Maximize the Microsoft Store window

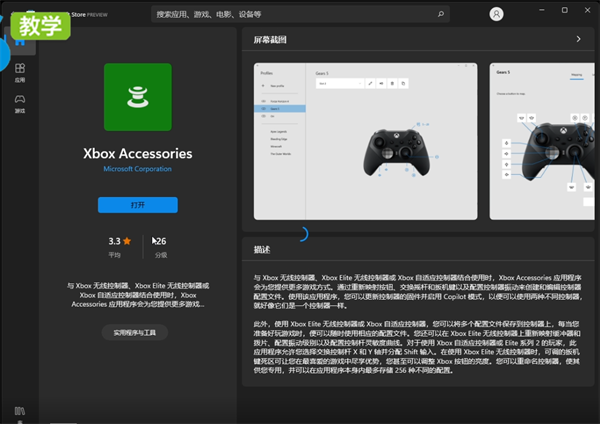tap(564, 10)
